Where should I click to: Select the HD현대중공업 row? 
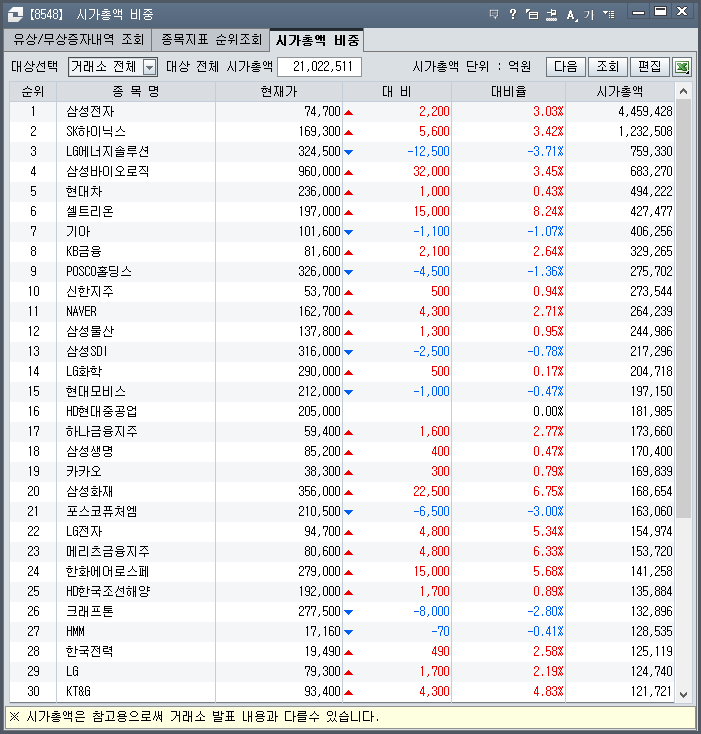(x=342, y=411)
